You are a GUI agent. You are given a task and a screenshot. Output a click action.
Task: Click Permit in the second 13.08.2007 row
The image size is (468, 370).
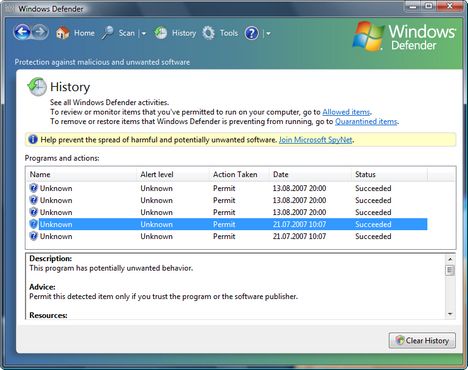pyautogui.click(x=224, y=200)
